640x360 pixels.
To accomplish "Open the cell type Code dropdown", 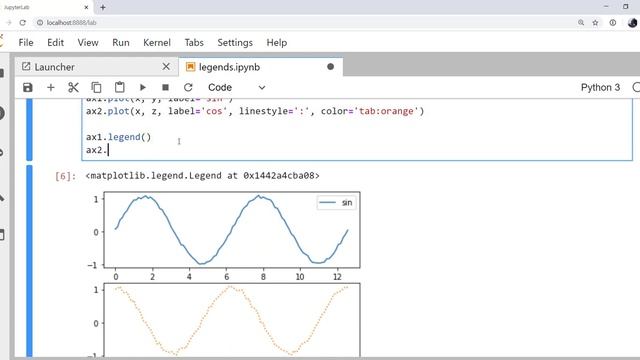I will pyautogui.click(x=237, y=87).
